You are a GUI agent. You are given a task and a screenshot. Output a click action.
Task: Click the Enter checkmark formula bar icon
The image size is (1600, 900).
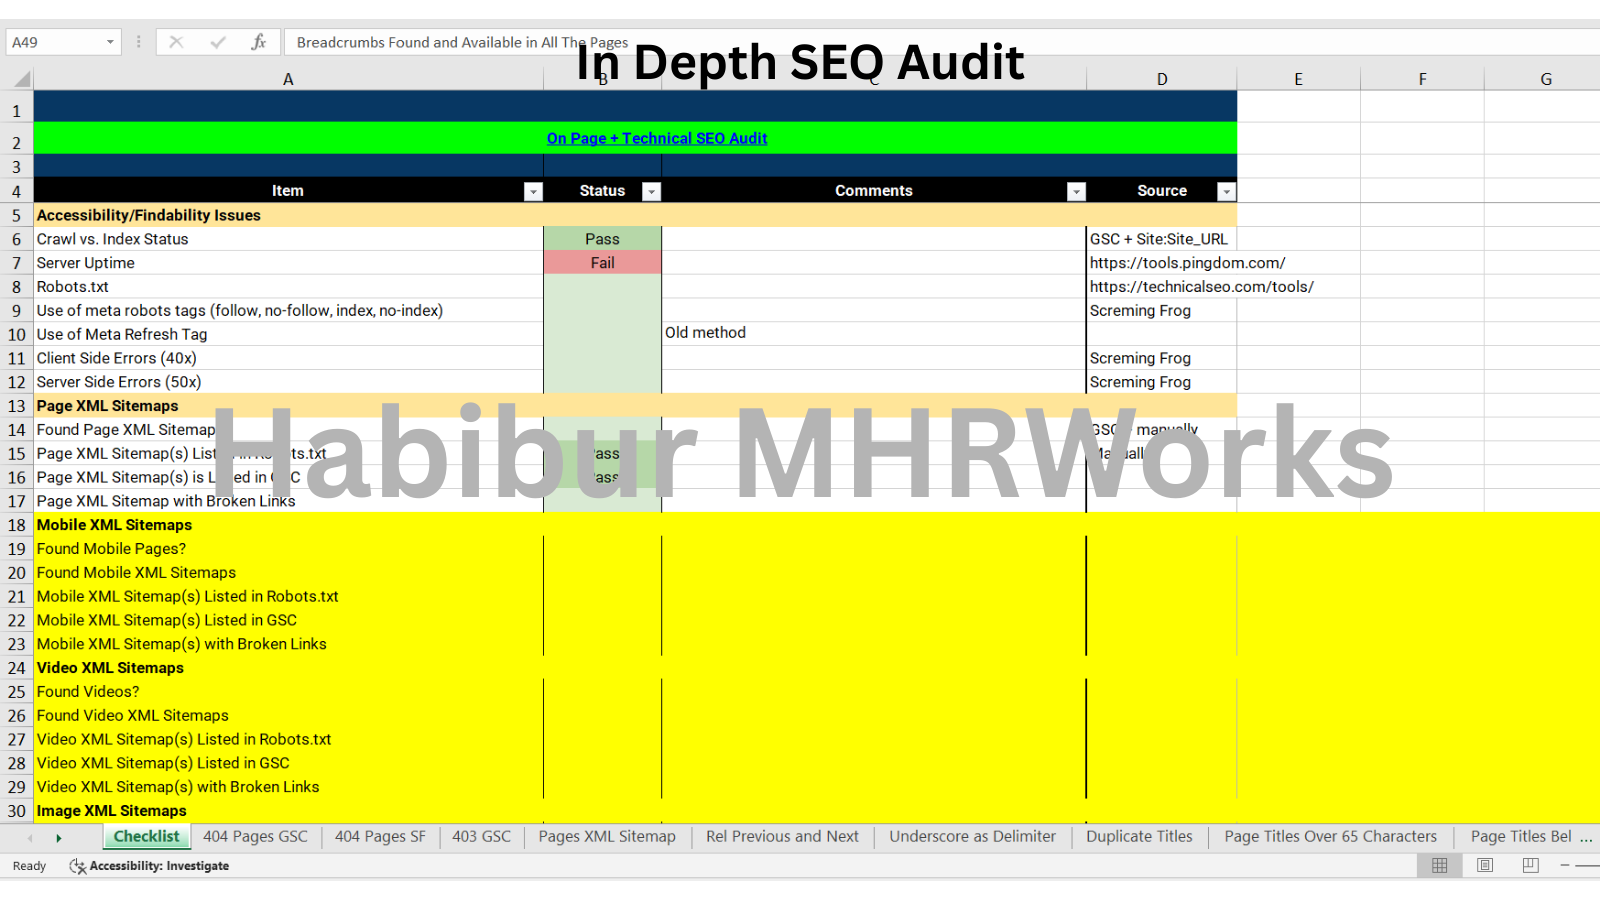click(x=217, y=42)
